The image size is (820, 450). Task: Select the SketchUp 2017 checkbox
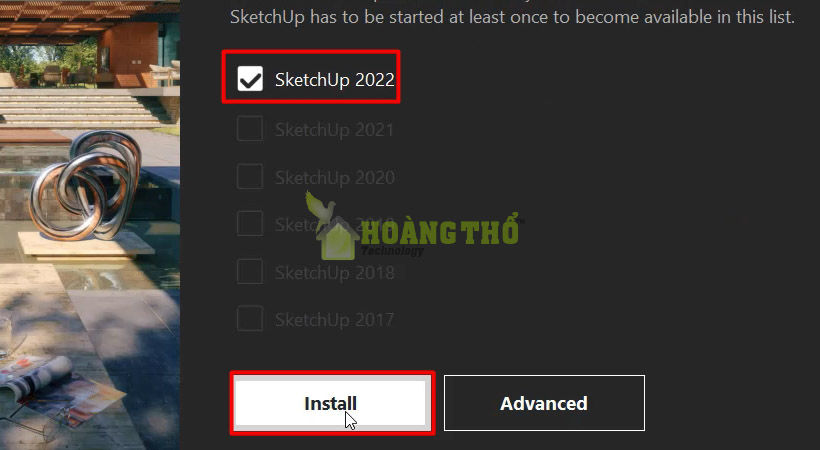click(x=250, y=318)
